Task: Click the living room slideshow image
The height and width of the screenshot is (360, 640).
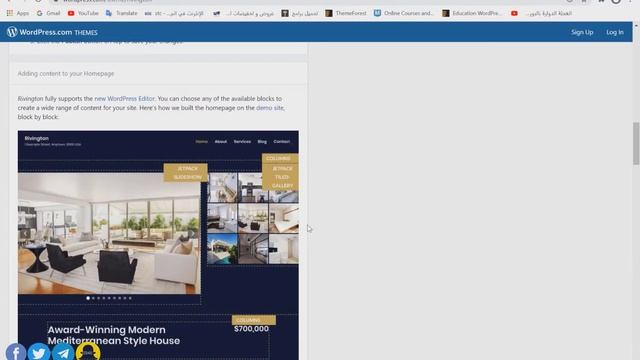Action: click(109, 233)
